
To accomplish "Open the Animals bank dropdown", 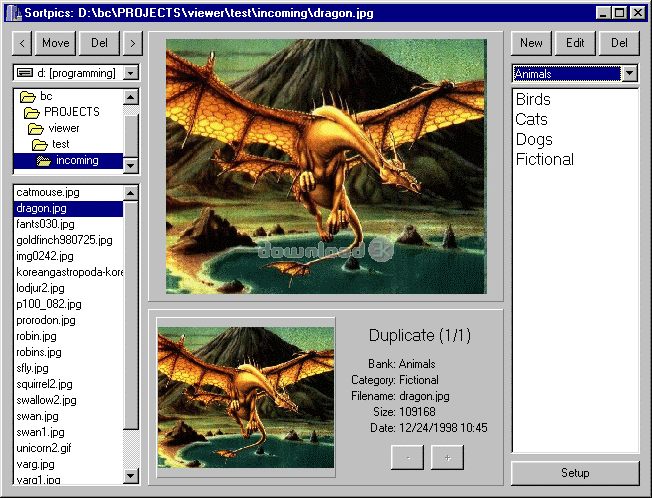I will [630, 74].
